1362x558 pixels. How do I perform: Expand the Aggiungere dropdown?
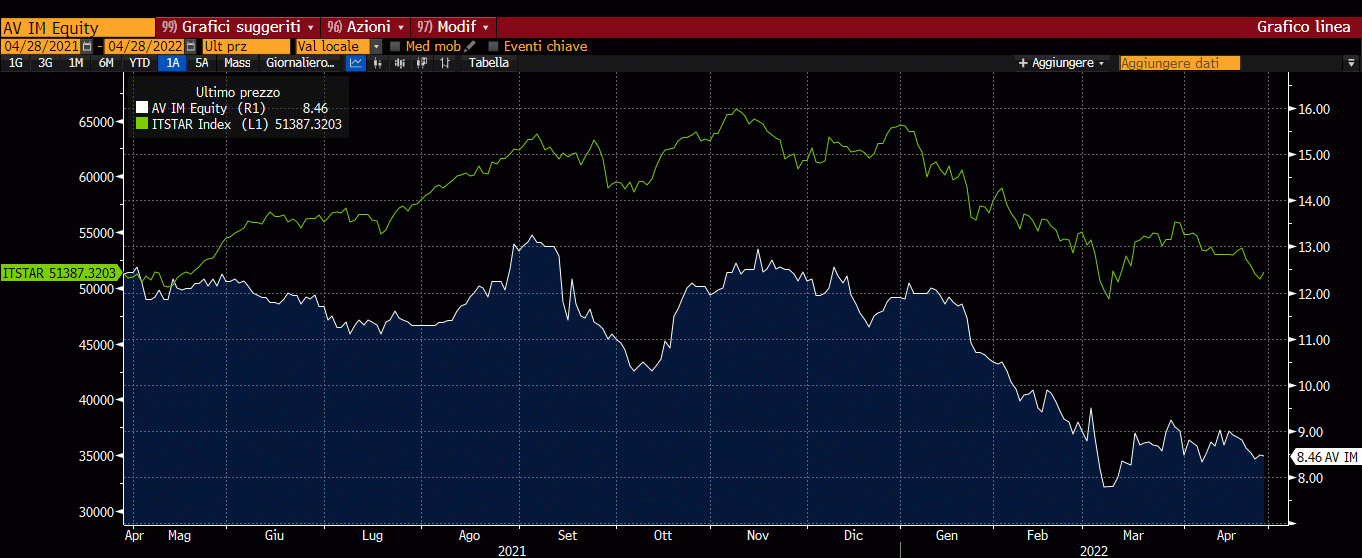click(x=1061, y=63)
